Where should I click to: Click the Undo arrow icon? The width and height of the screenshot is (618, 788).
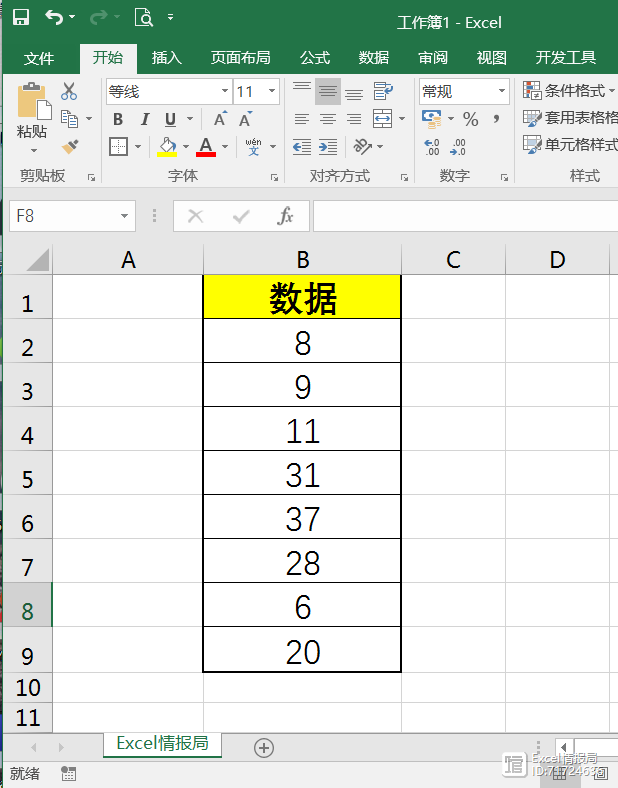(54, 17)
